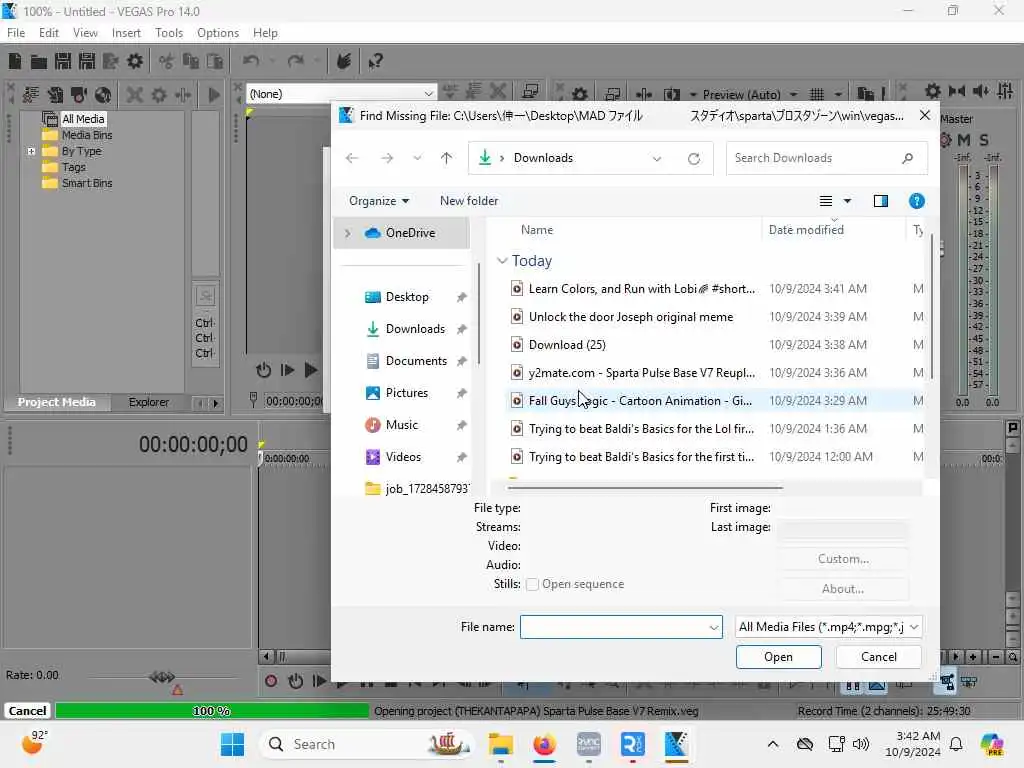Collapse the Today group in file list
The height and width of the screenshot is (768, 1024).
click(x=502, y=261)
